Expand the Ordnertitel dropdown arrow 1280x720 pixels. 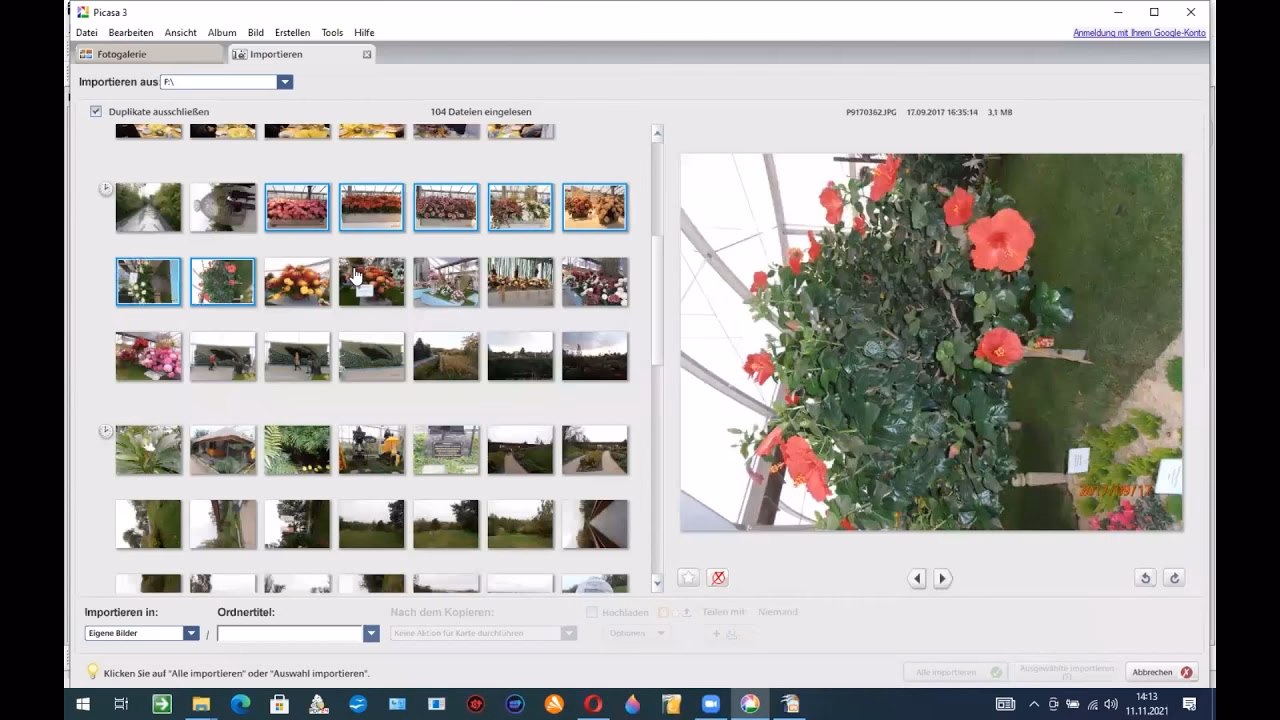point(371,633)
